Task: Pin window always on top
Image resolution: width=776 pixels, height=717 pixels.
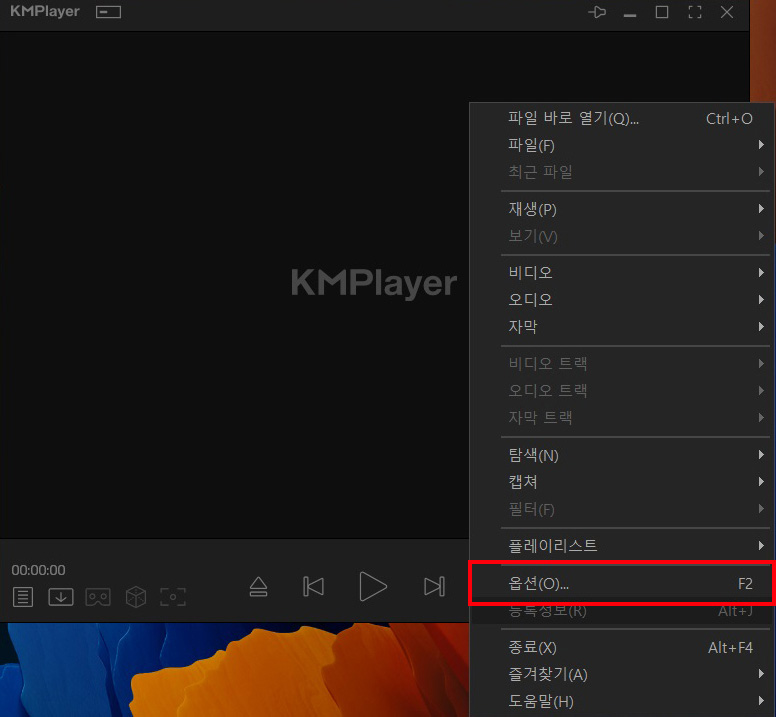Action: [x=597, y=12]
